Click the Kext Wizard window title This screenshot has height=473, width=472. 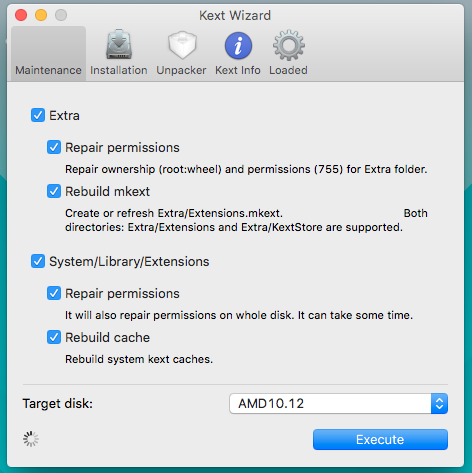[x=235, y=16]
